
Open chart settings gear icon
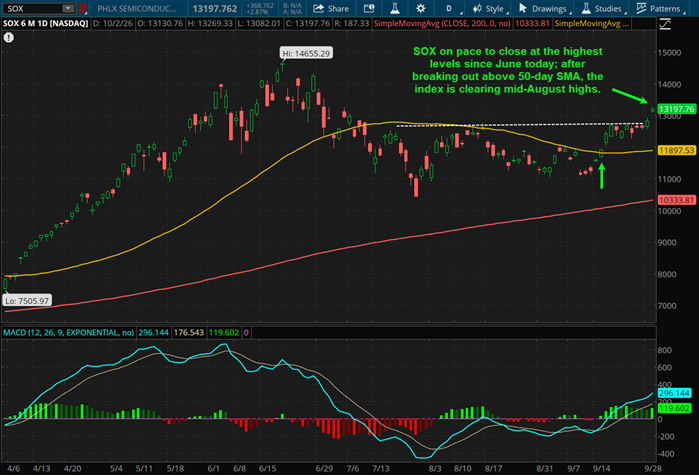coord(420,8)
